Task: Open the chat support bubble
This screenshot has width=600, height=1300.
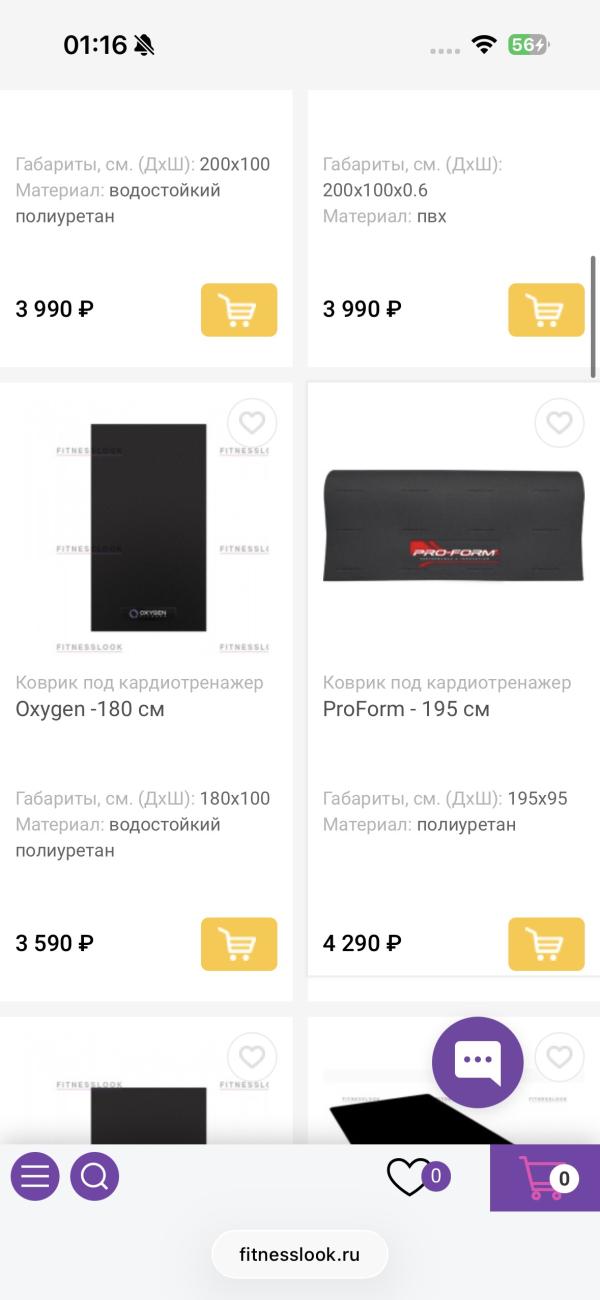Action: 477,1063
